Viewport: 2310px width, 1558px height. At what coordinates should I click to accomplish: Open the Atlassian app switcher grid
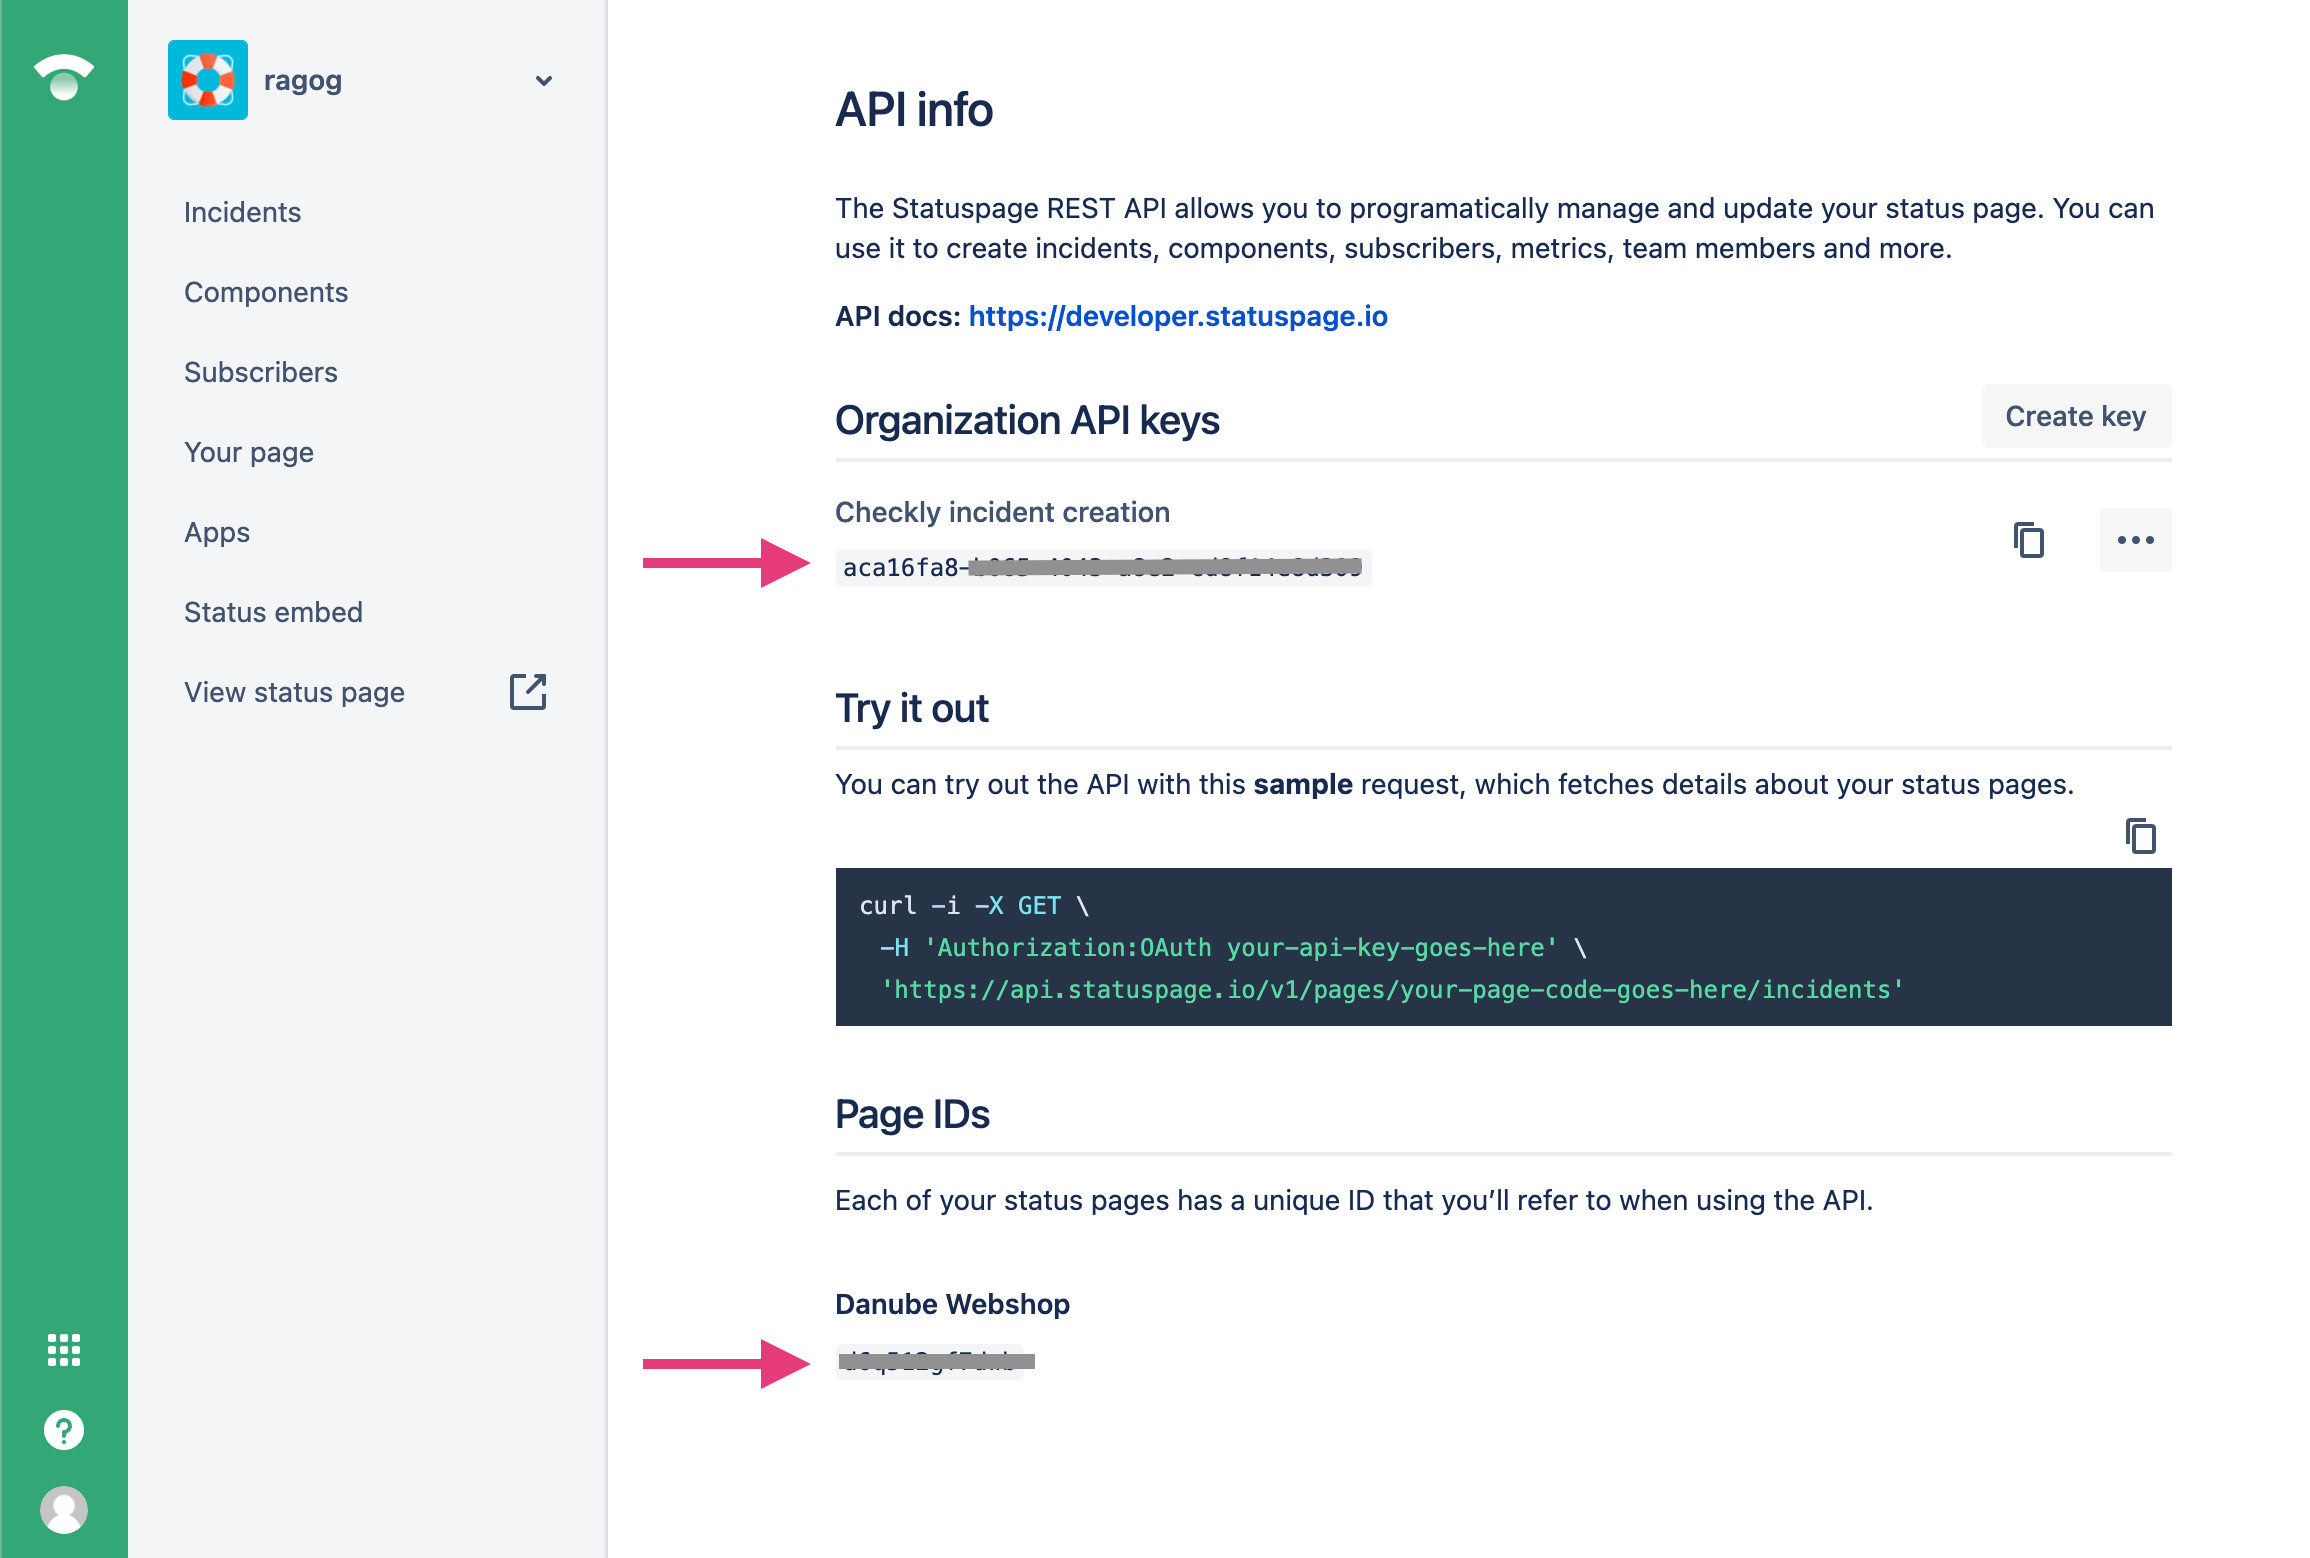(64, 1350)
